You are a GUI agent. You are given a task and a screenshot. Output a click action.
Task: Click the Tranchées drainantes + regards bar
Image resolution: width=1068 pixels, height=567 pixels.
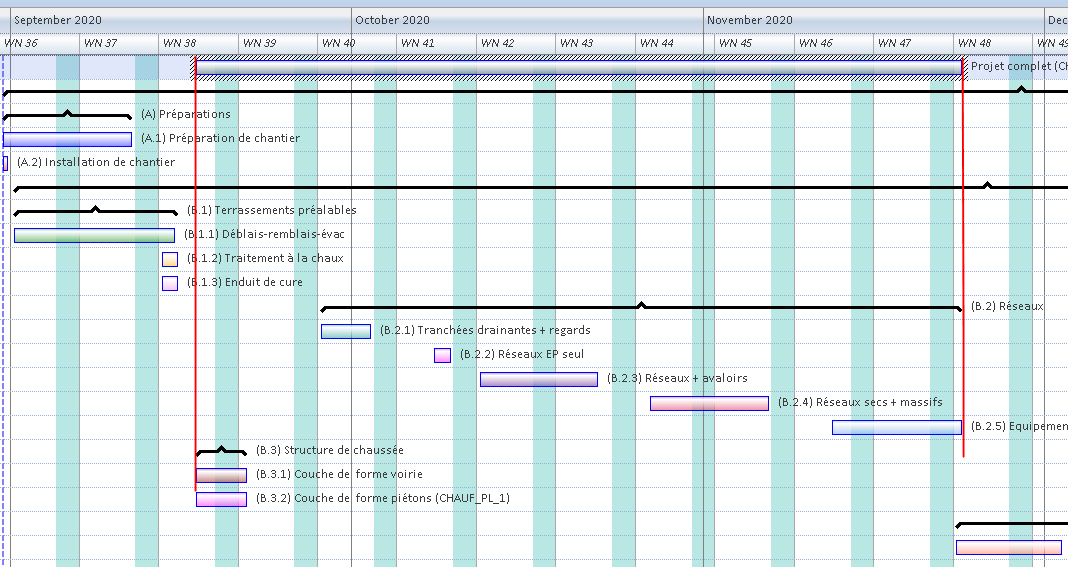(x=345, y=331)
